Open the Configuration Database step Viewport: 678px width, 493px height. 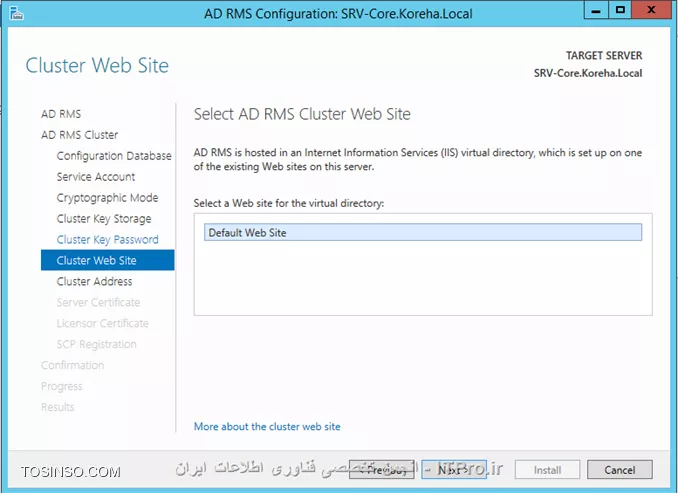coord(114,156)
